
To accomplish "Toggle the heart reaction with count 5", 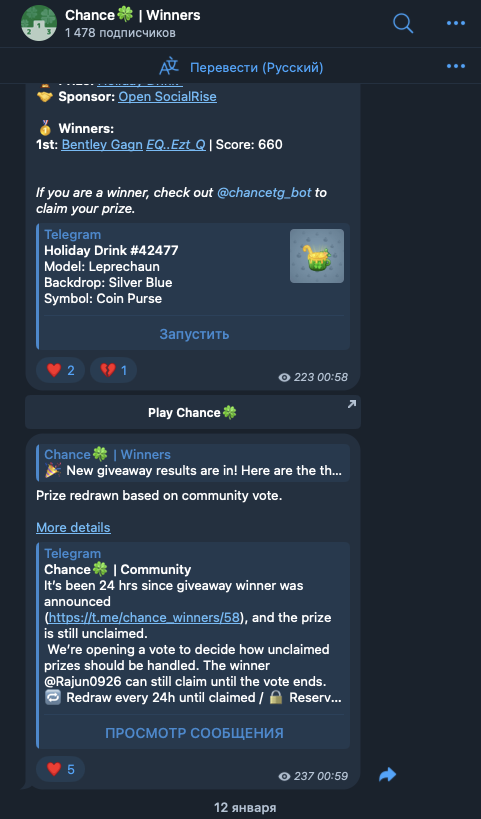I will pos(61,769).
